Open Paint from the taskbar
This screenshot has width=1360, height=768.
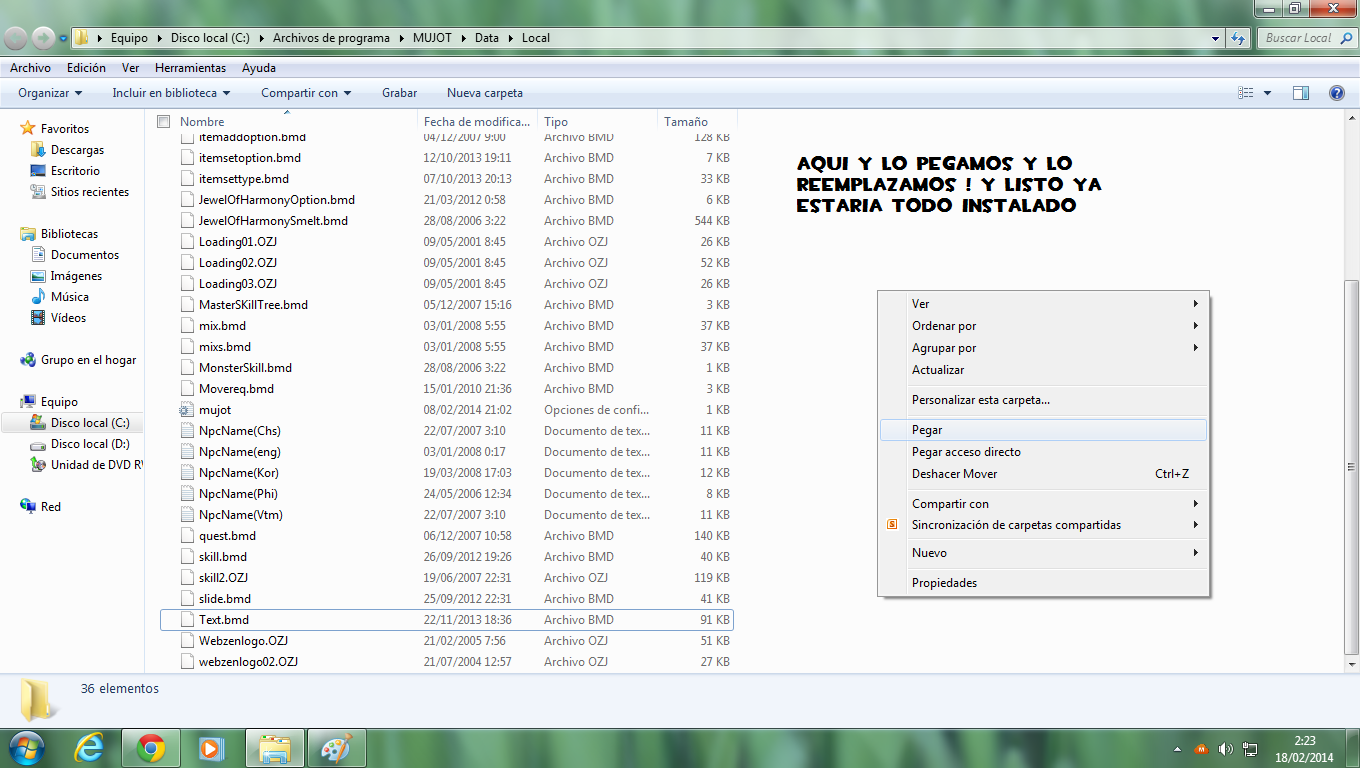(x=336, y=748)
